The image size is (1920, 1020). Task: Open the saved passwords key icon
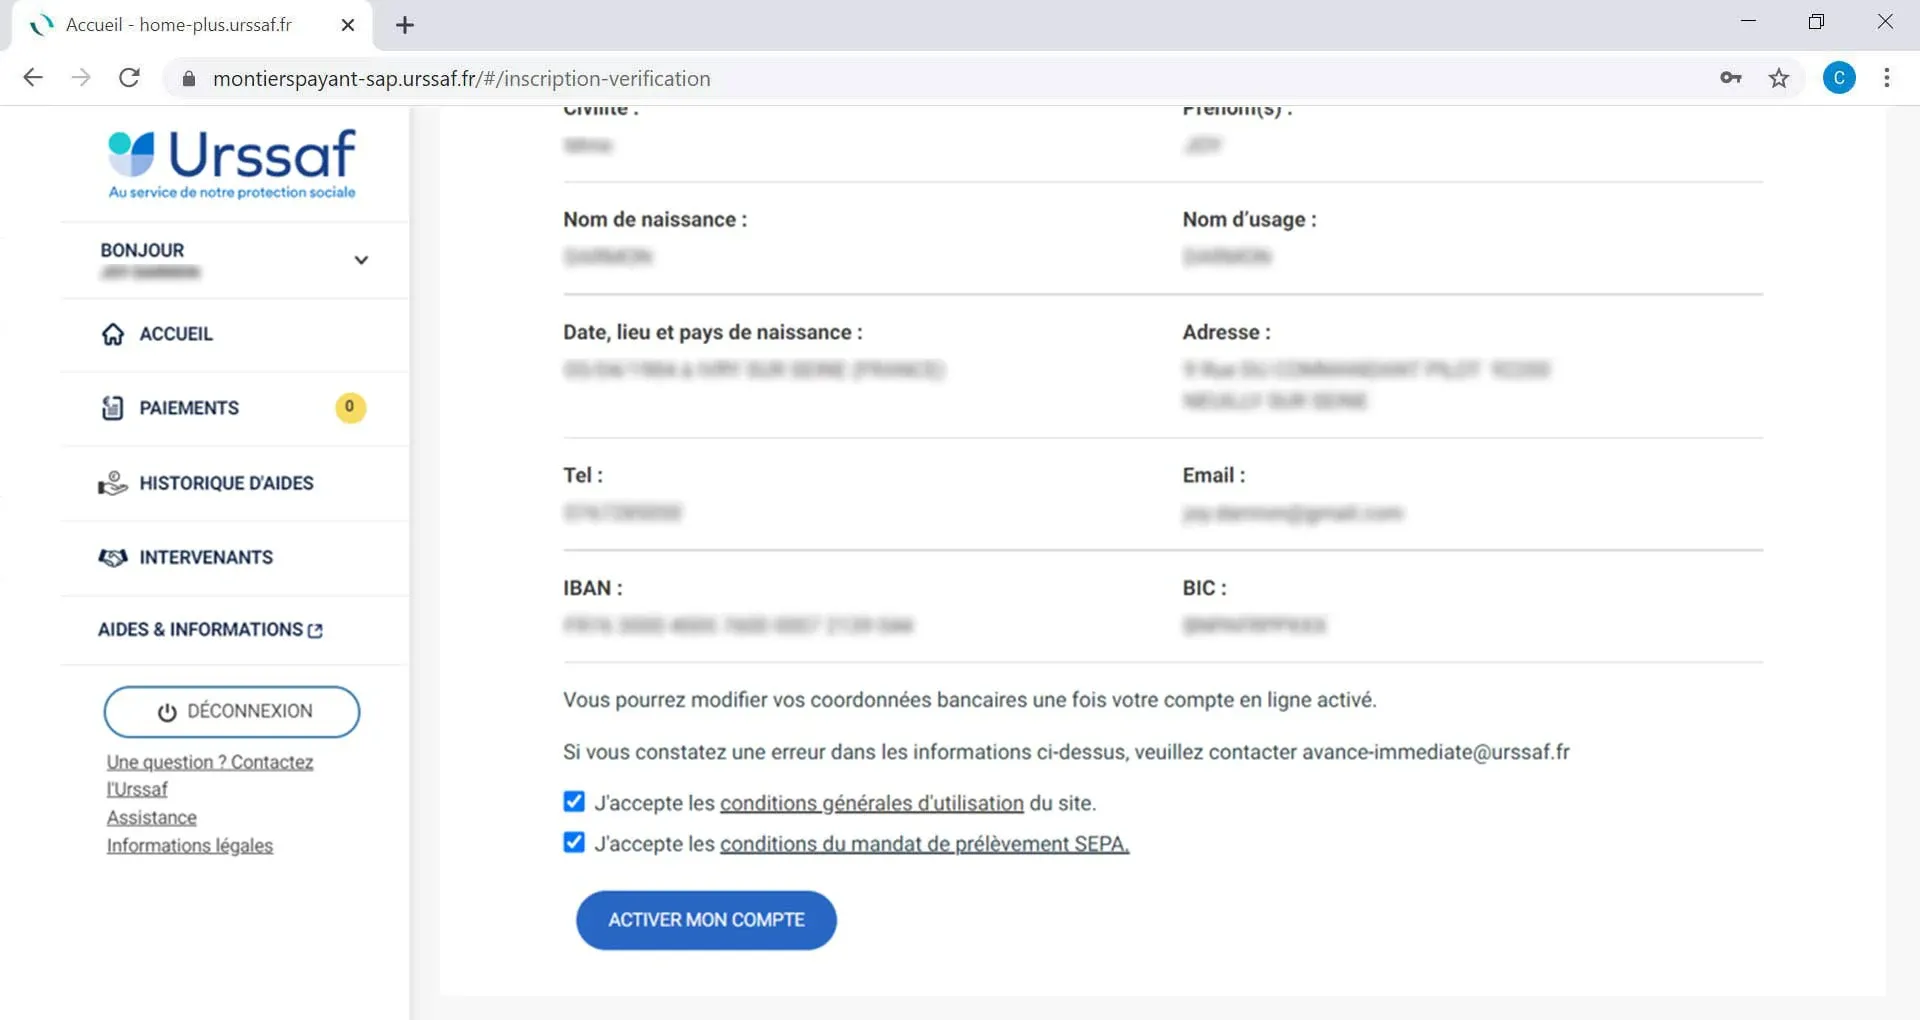[1731, 78]
